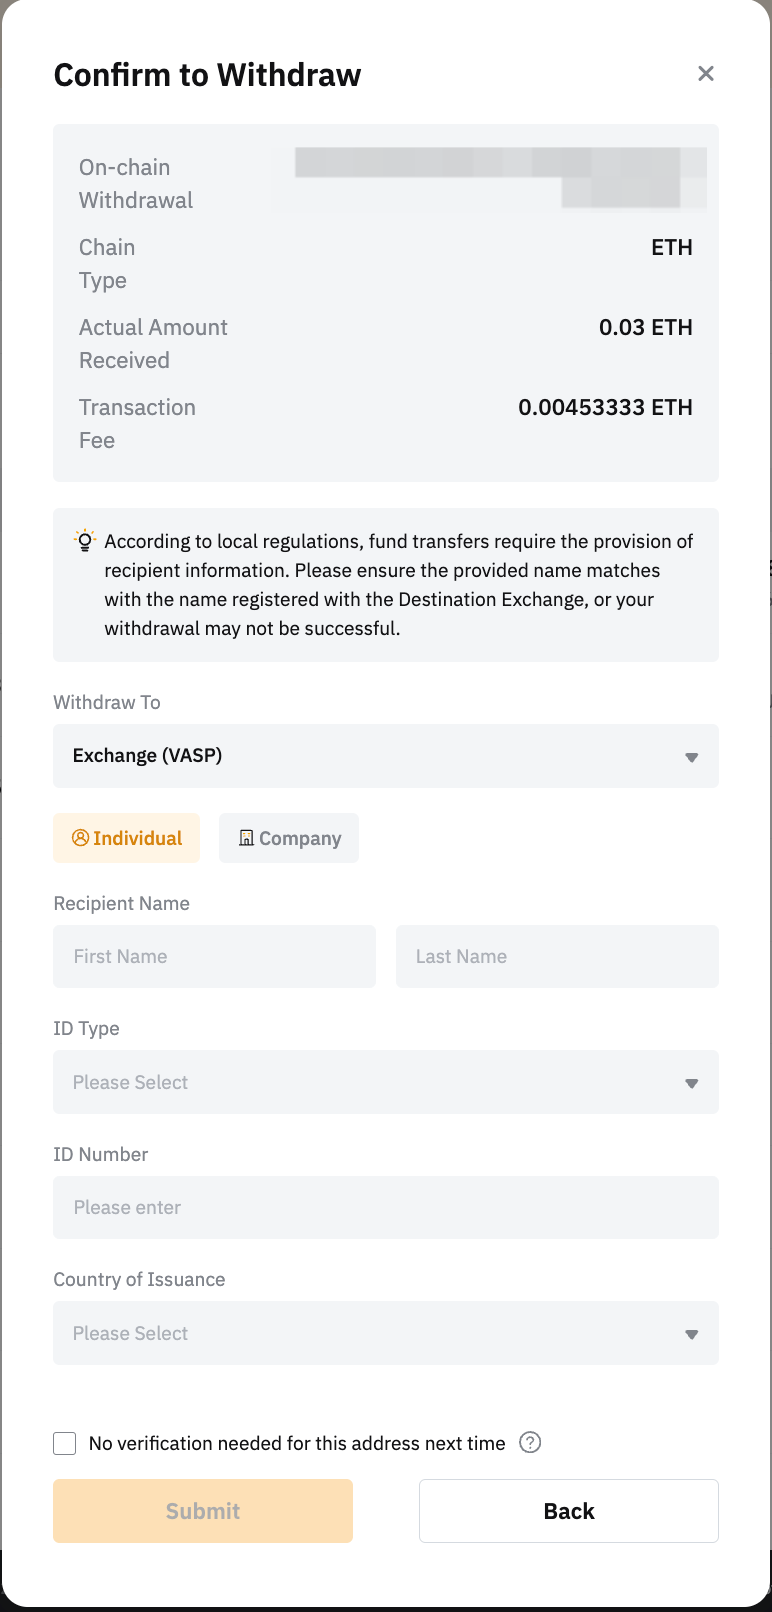Tick the no verification needed checkbox

click(x=65, y=1443)
